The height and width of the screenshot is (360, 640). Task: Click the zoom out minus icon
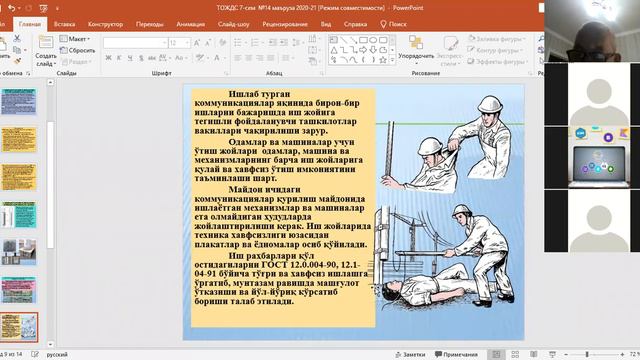tap(566, 354)
